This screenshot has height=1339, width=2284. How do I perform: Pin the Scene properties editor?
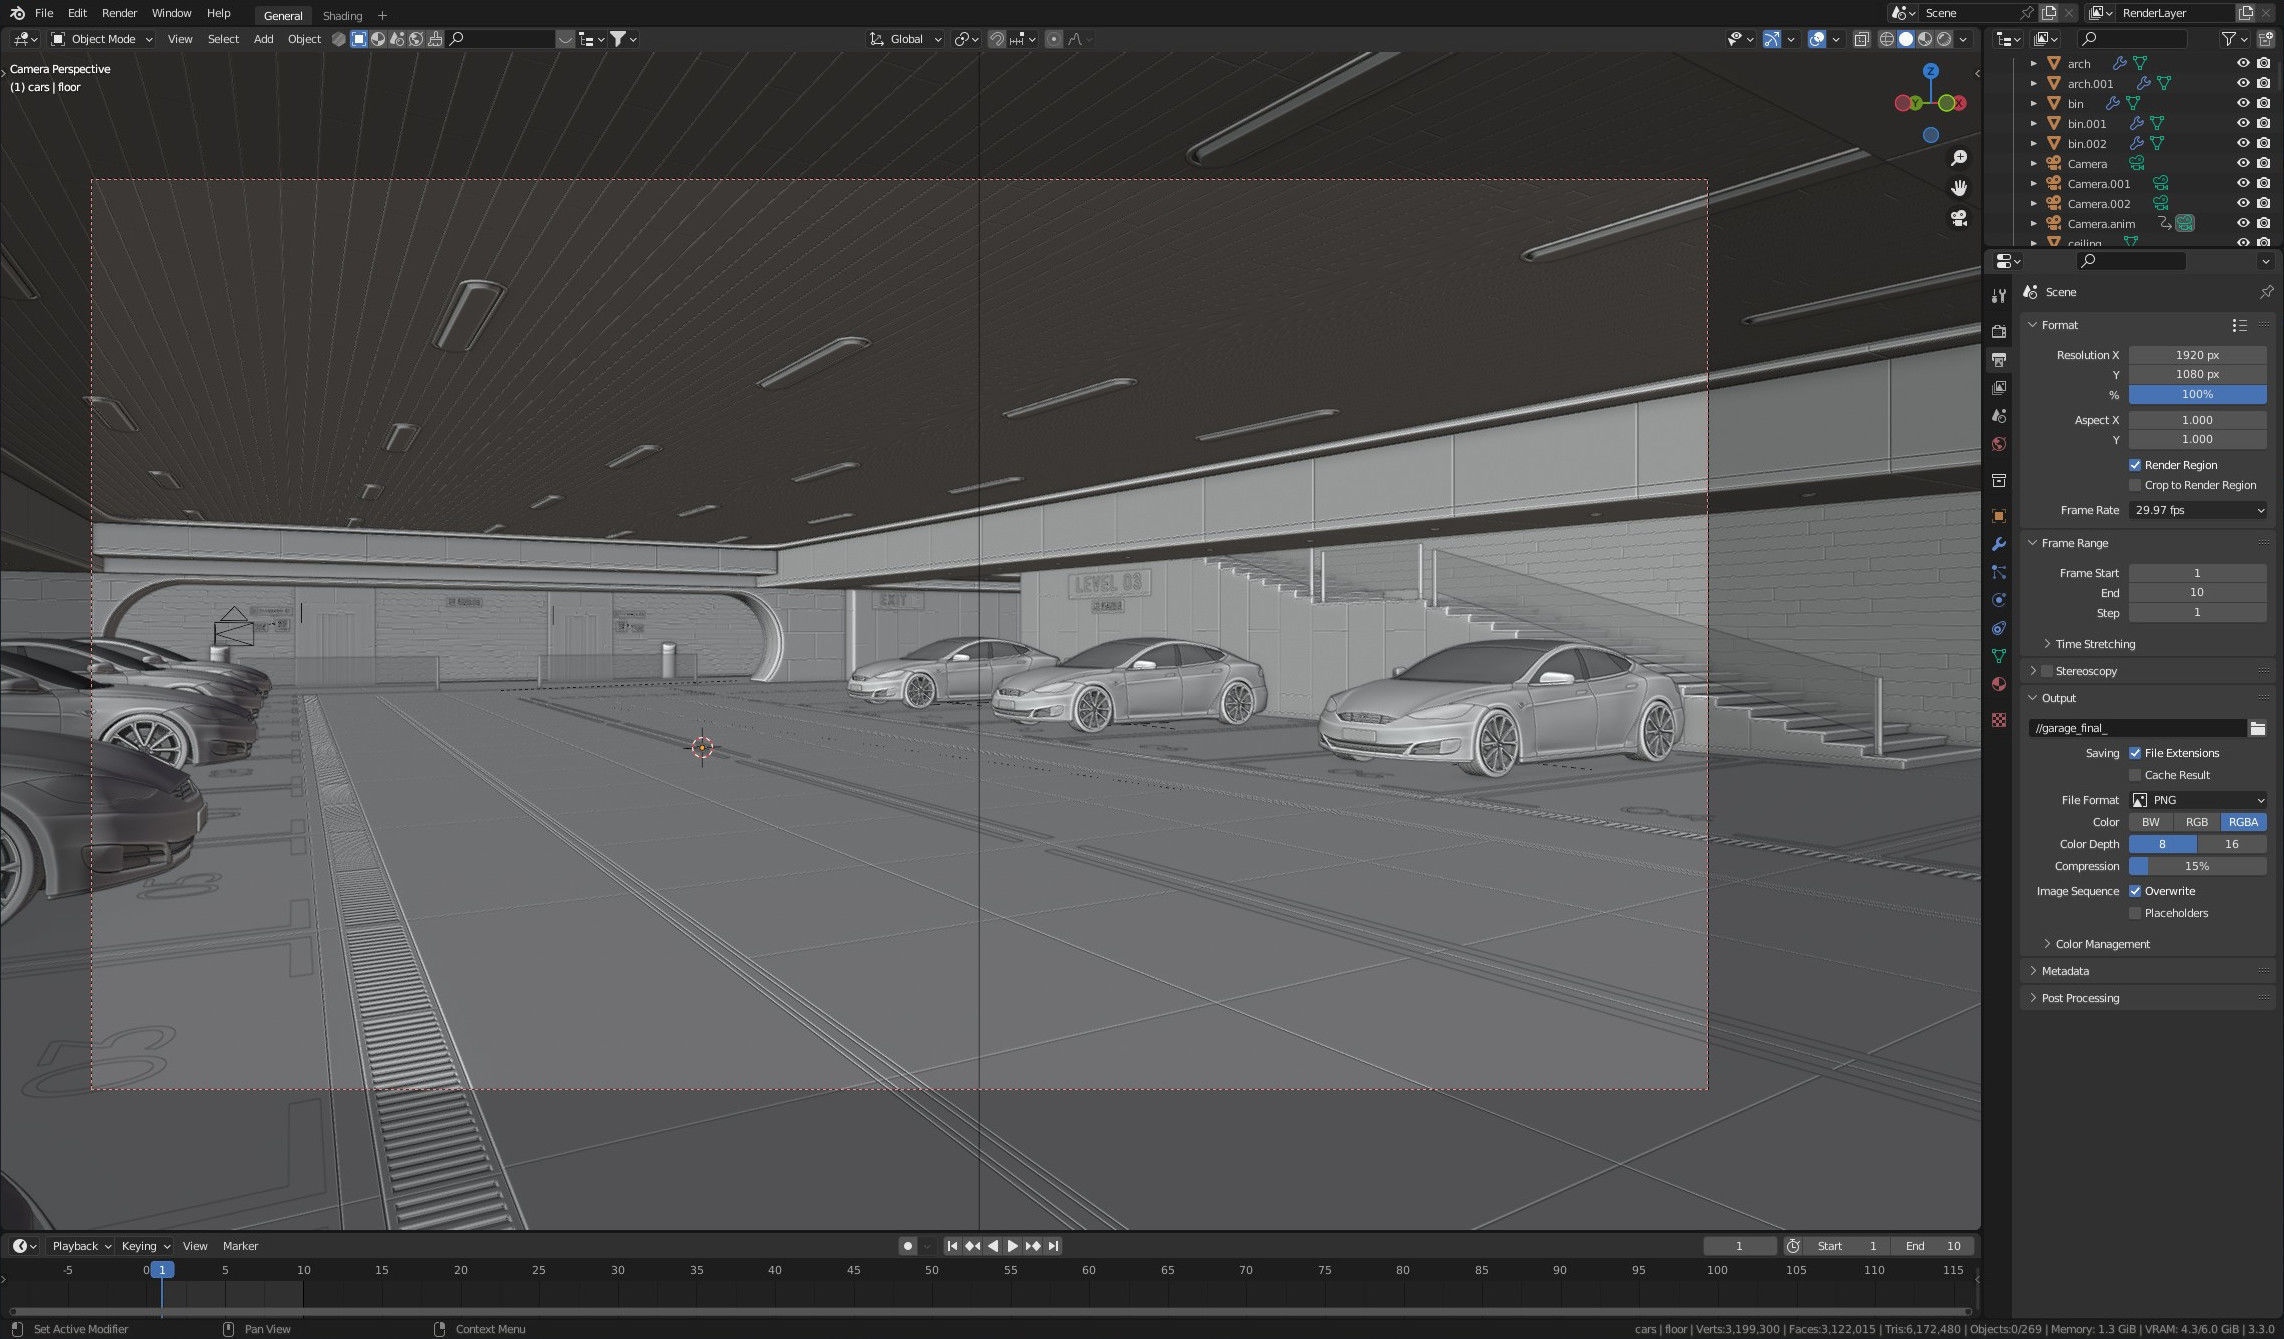[x=2266, y=292]
